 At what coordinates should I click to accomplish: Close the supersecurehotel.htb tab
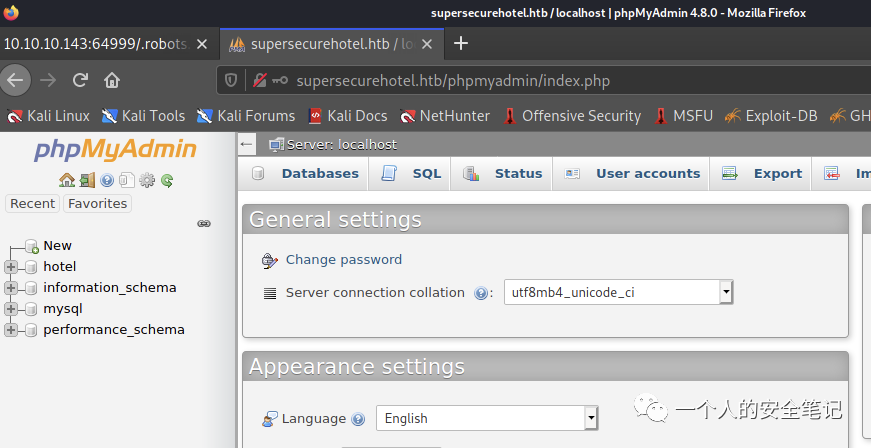coord(427,44)
